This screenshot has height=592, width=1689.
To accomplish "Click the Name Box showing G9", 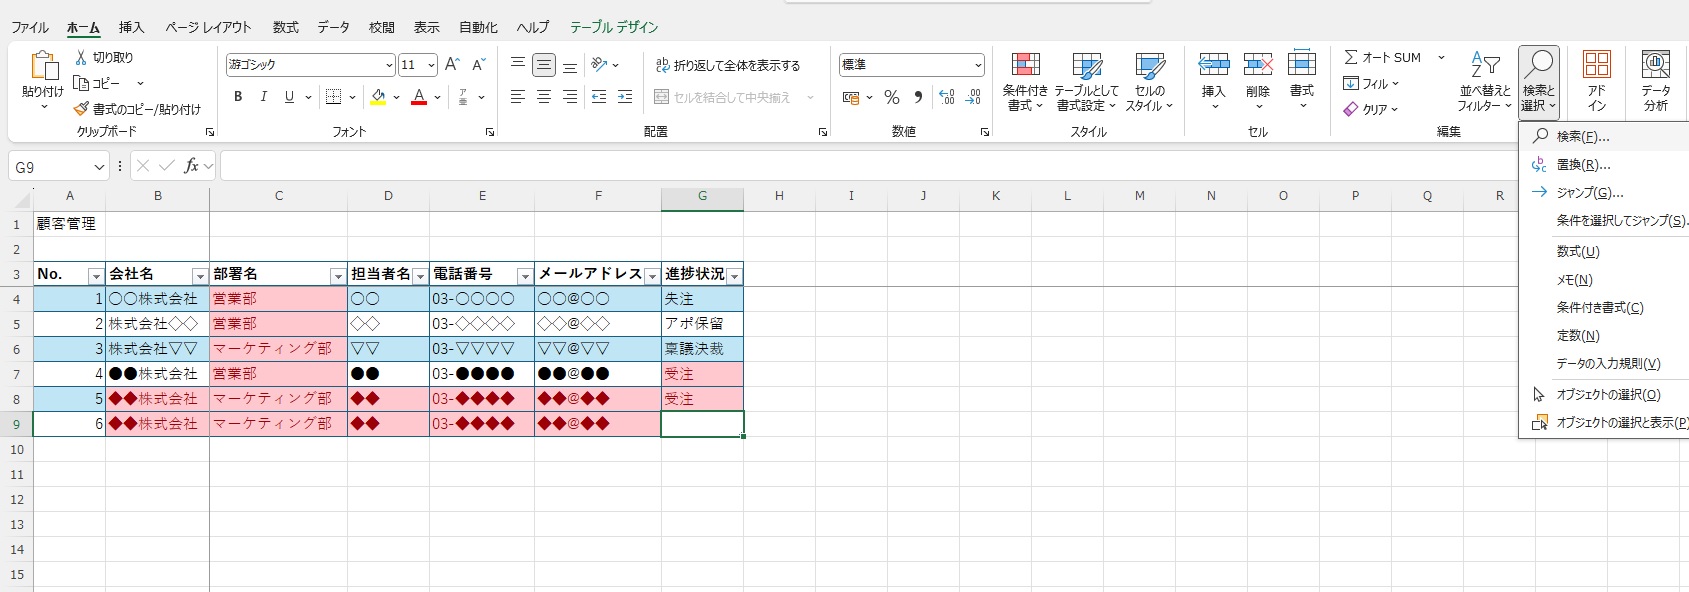I will pos(50,167).
